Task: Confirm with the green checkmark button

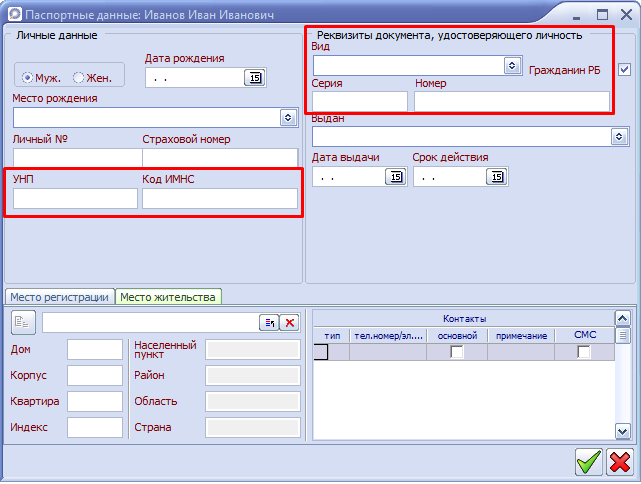Action: (x=588, y=461)
